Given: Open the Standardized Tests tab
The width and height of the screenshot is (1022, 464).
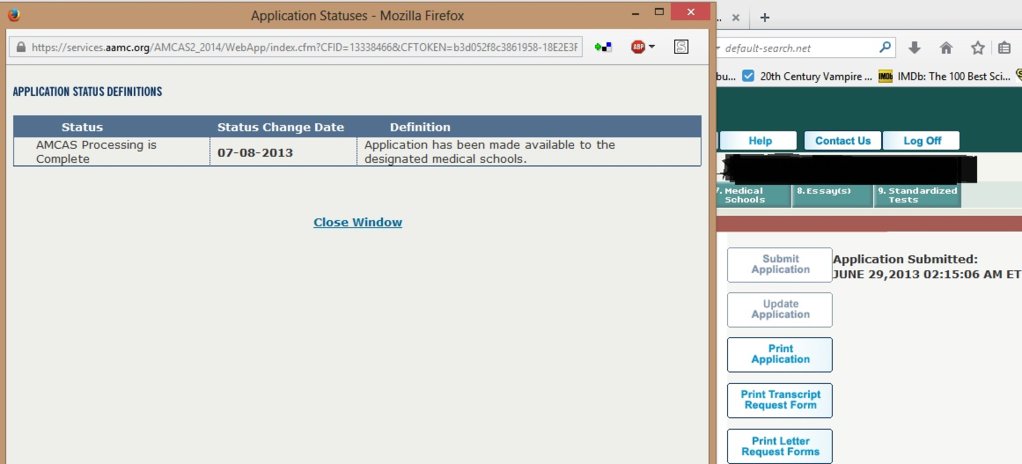Looking at the screenshot, I should (917, 196).
